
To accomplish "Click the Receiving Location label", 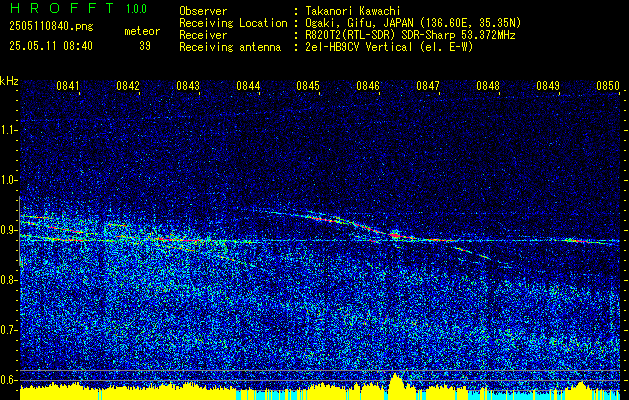I will coord(233,23).
